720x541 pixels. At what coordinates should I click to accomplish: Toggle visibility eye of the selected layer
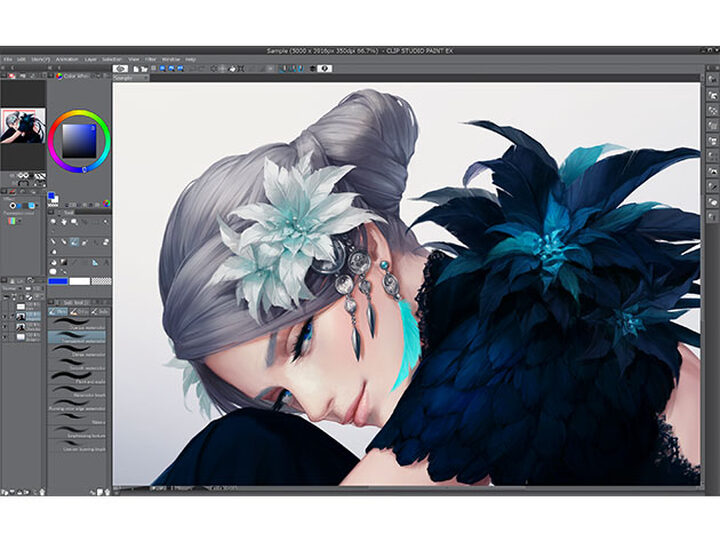click(x=6, y=317)
